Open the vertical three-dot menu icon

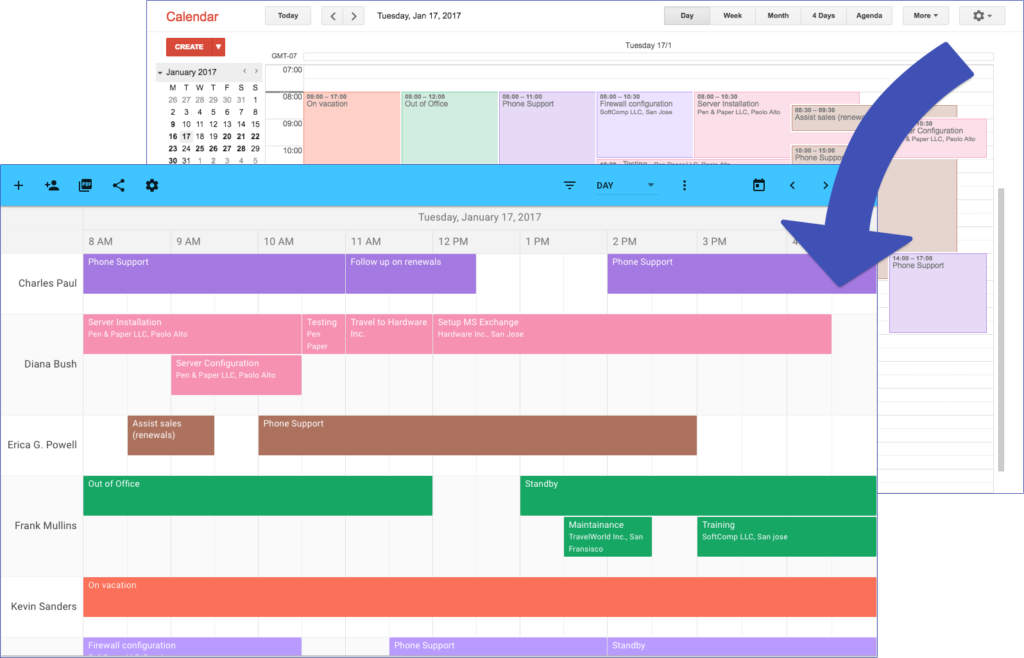click(x=684, y=185)
